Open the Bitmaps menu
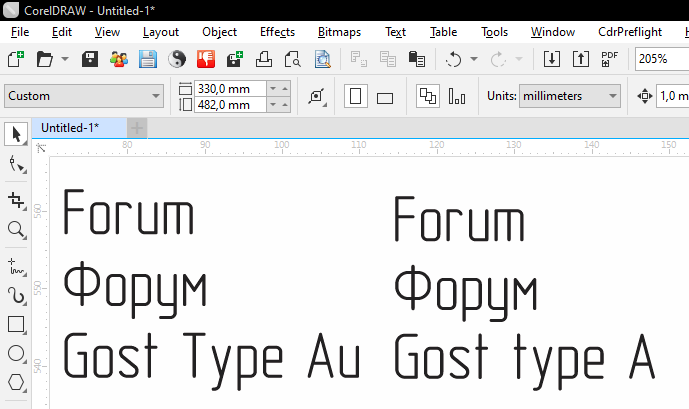This screenshot has width=689, height=409. [339, 32]
